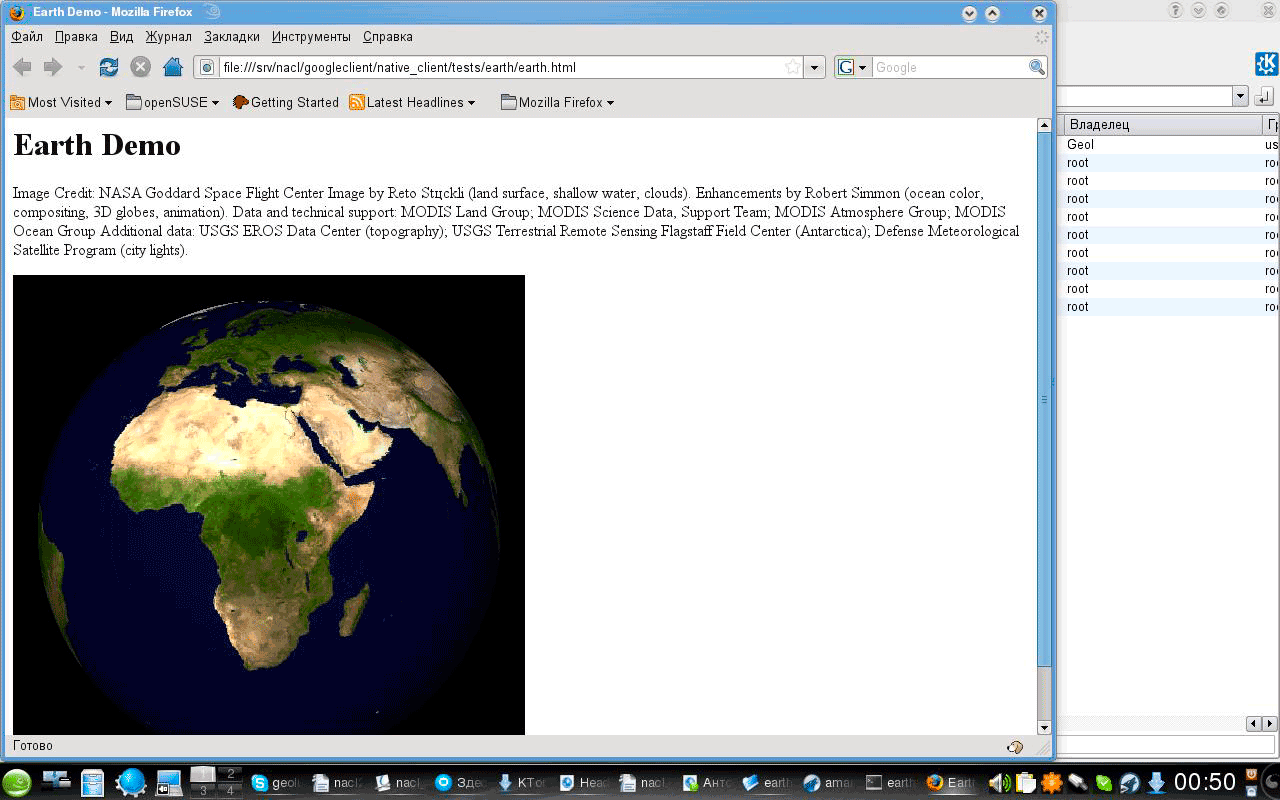
Task: Click the volume speaker tray icon
Action: (998, 783)
